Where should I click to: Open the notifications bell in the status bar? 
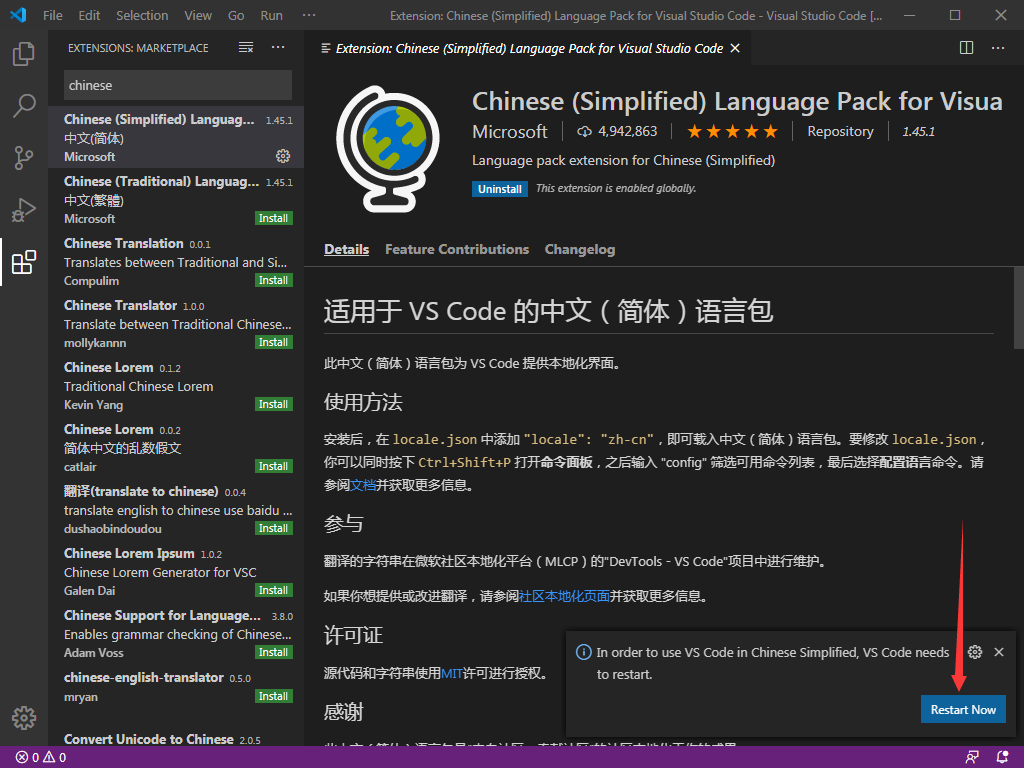(x=1003, y=757)
